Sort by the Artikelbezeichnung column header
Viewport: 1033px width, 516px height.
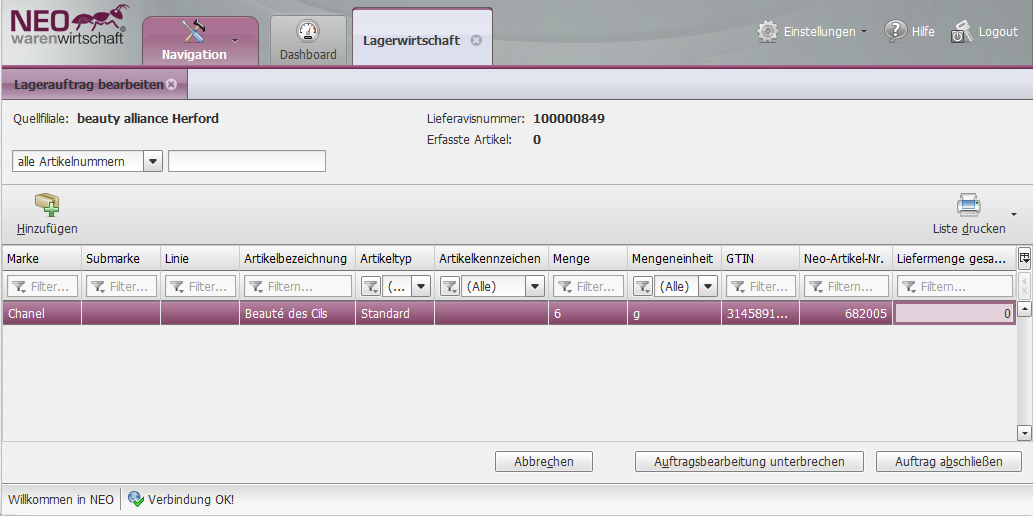pyautogui.click(x=298, y=258)
